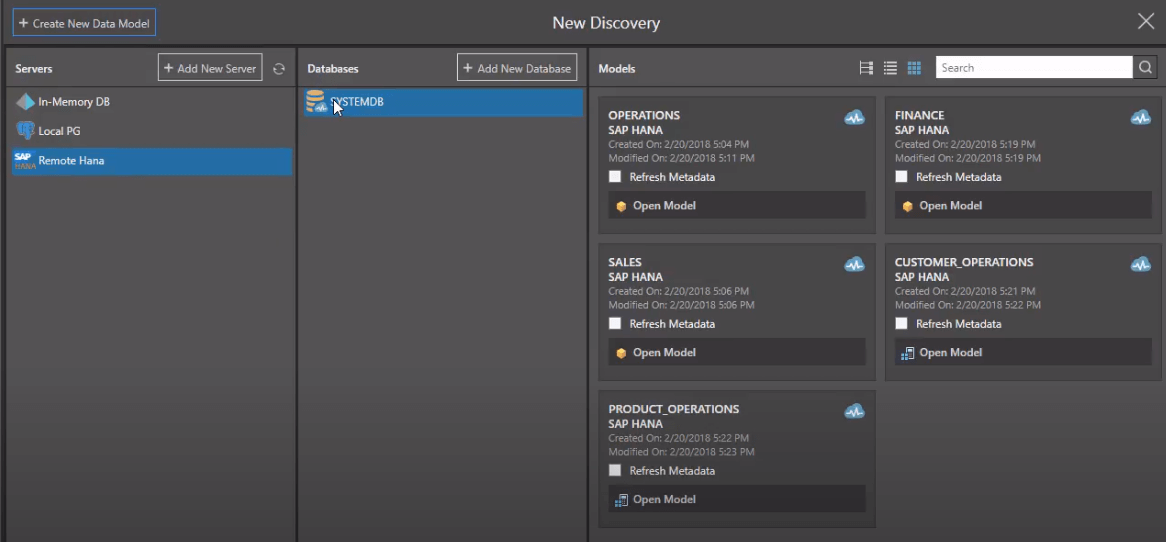Click cloud live-connection icon on SALES card
This screenshot has height=542, width=1166.
(x=854, y=264)
